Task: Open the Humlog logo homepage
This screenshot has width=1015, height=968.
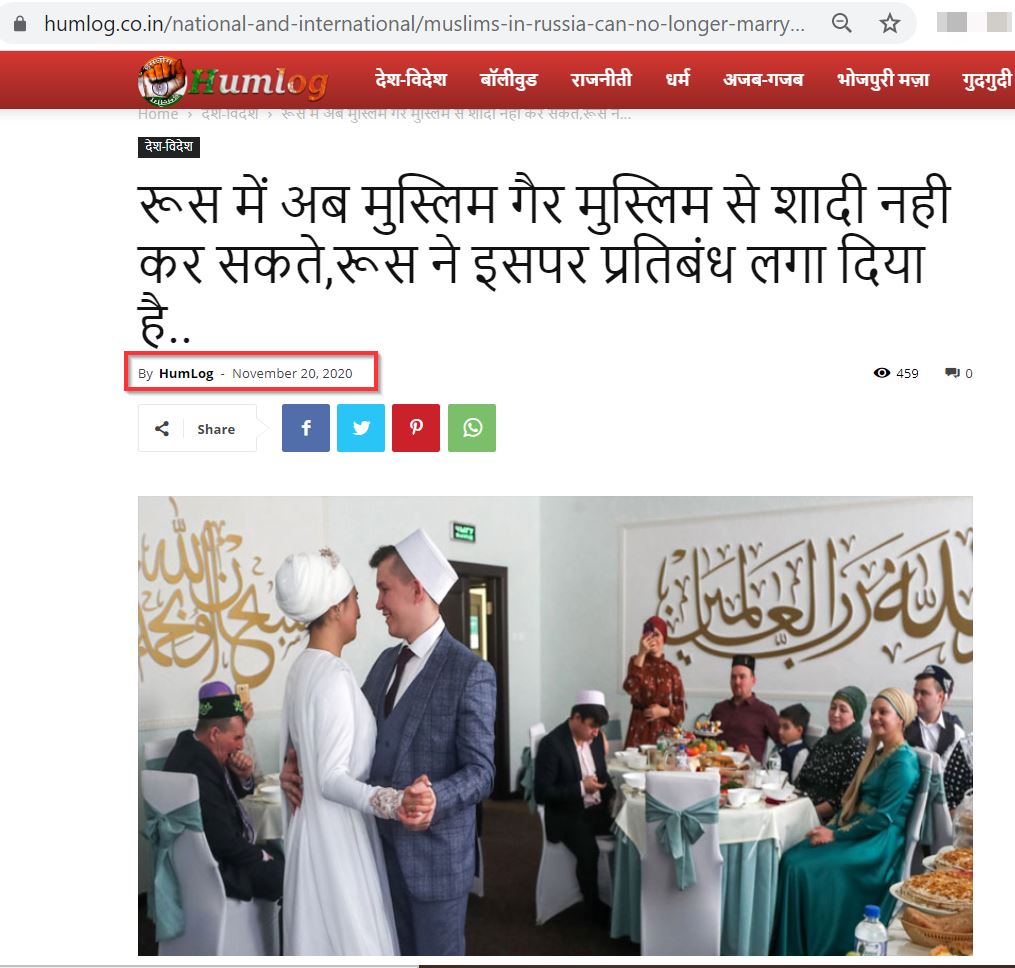Action: [x=233, y=80]
